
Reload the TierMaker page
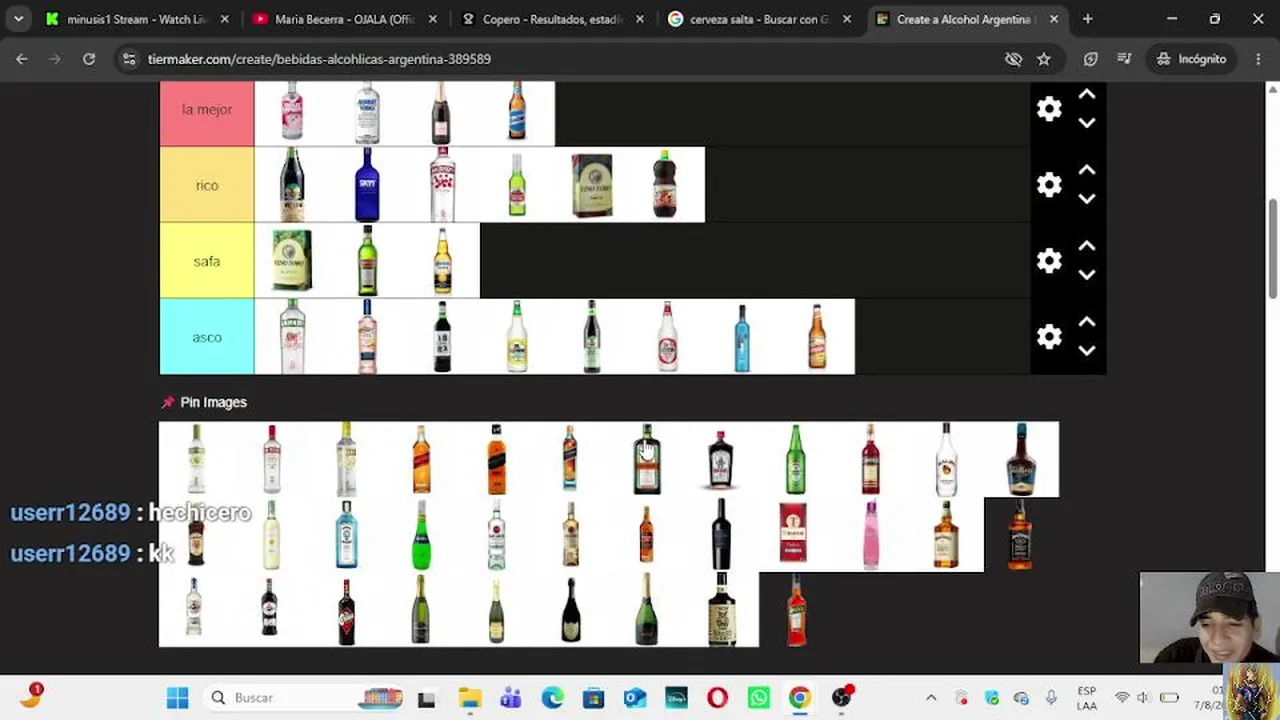89,59
